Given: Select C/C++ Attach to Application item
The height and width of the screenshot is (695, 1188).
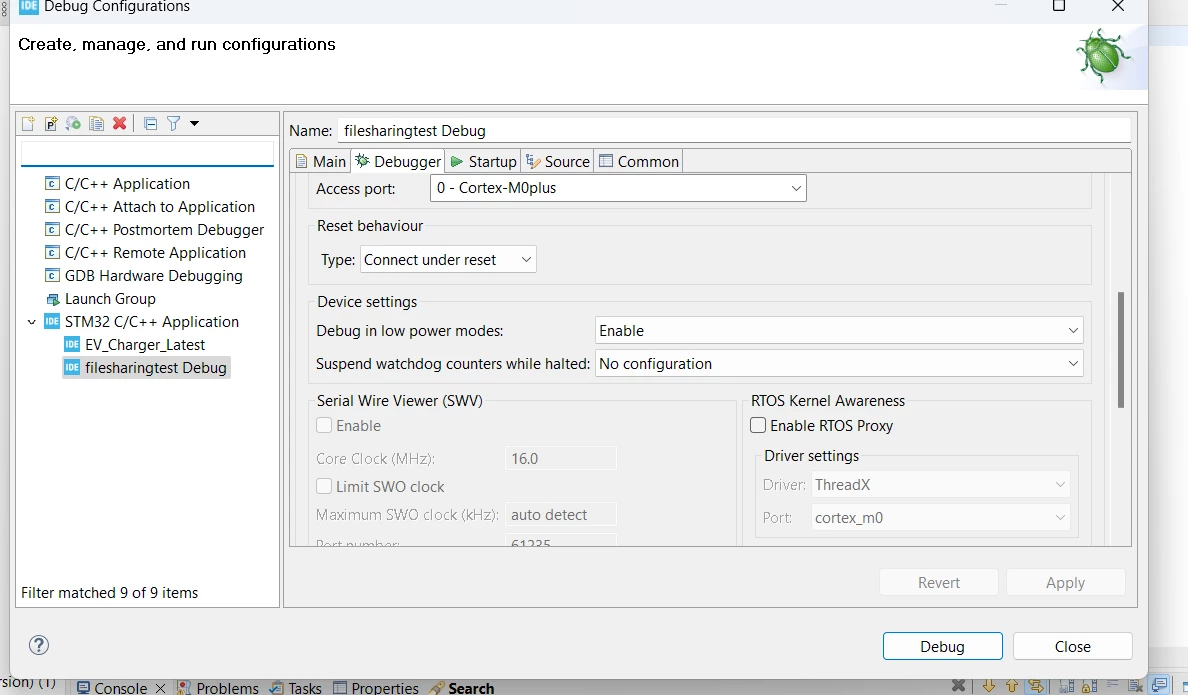Looking at the screenshot, I should [159, 206].
